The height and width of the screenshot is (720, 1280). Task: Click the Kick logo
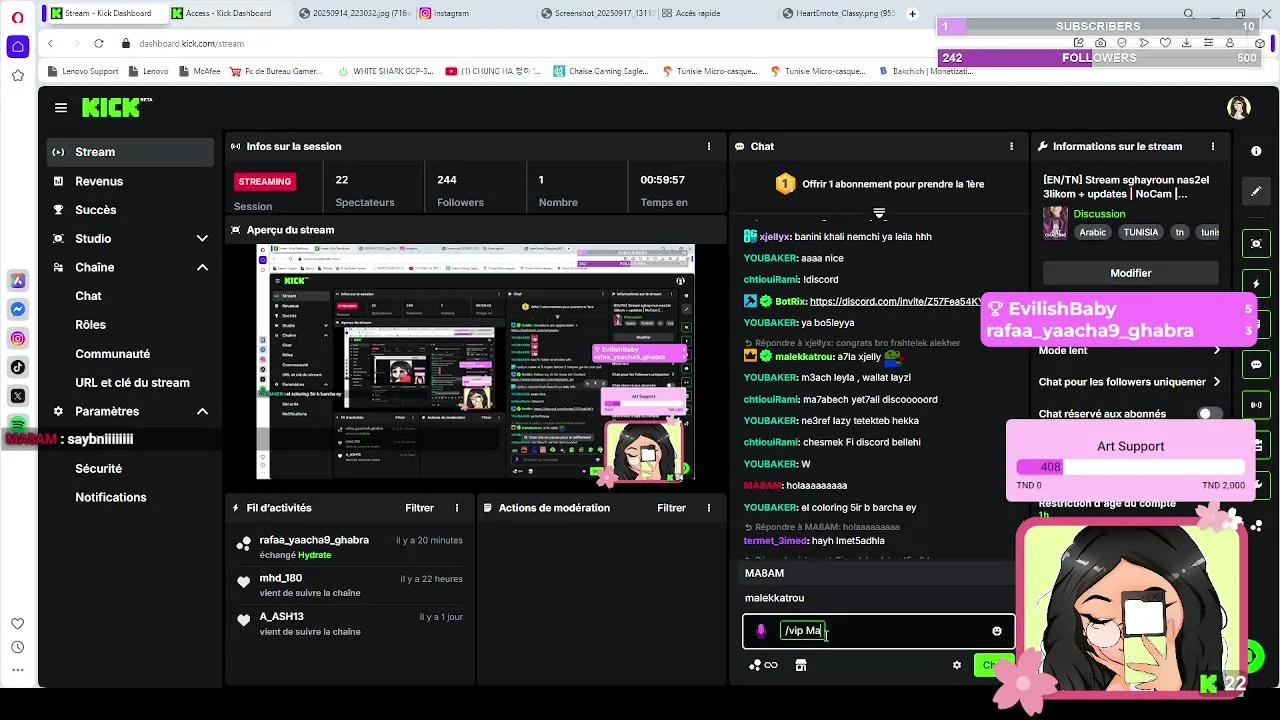pyautogui.click(x=116, y=108)
